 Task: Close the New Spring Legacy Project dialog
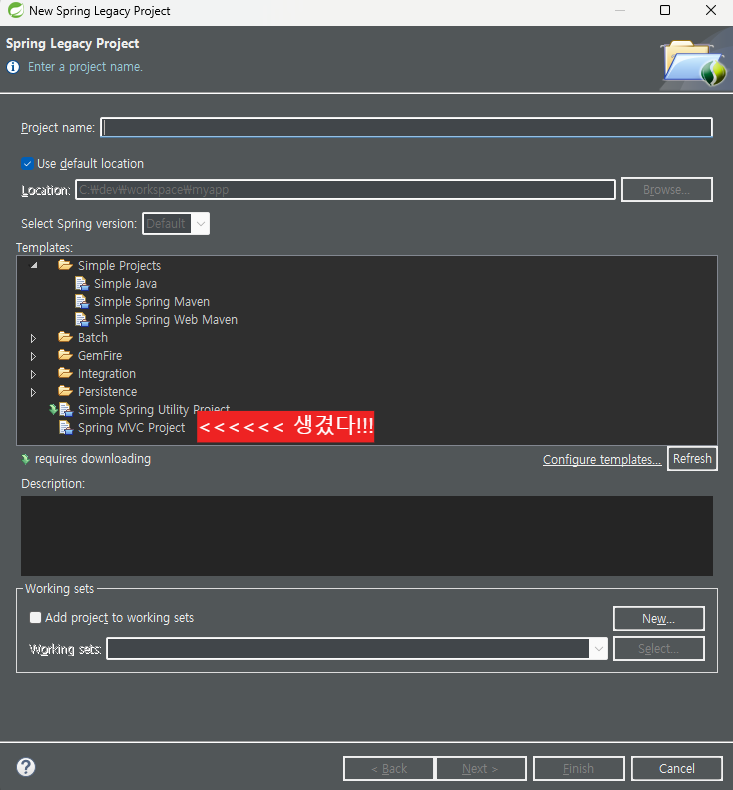[x=711, y=10]
